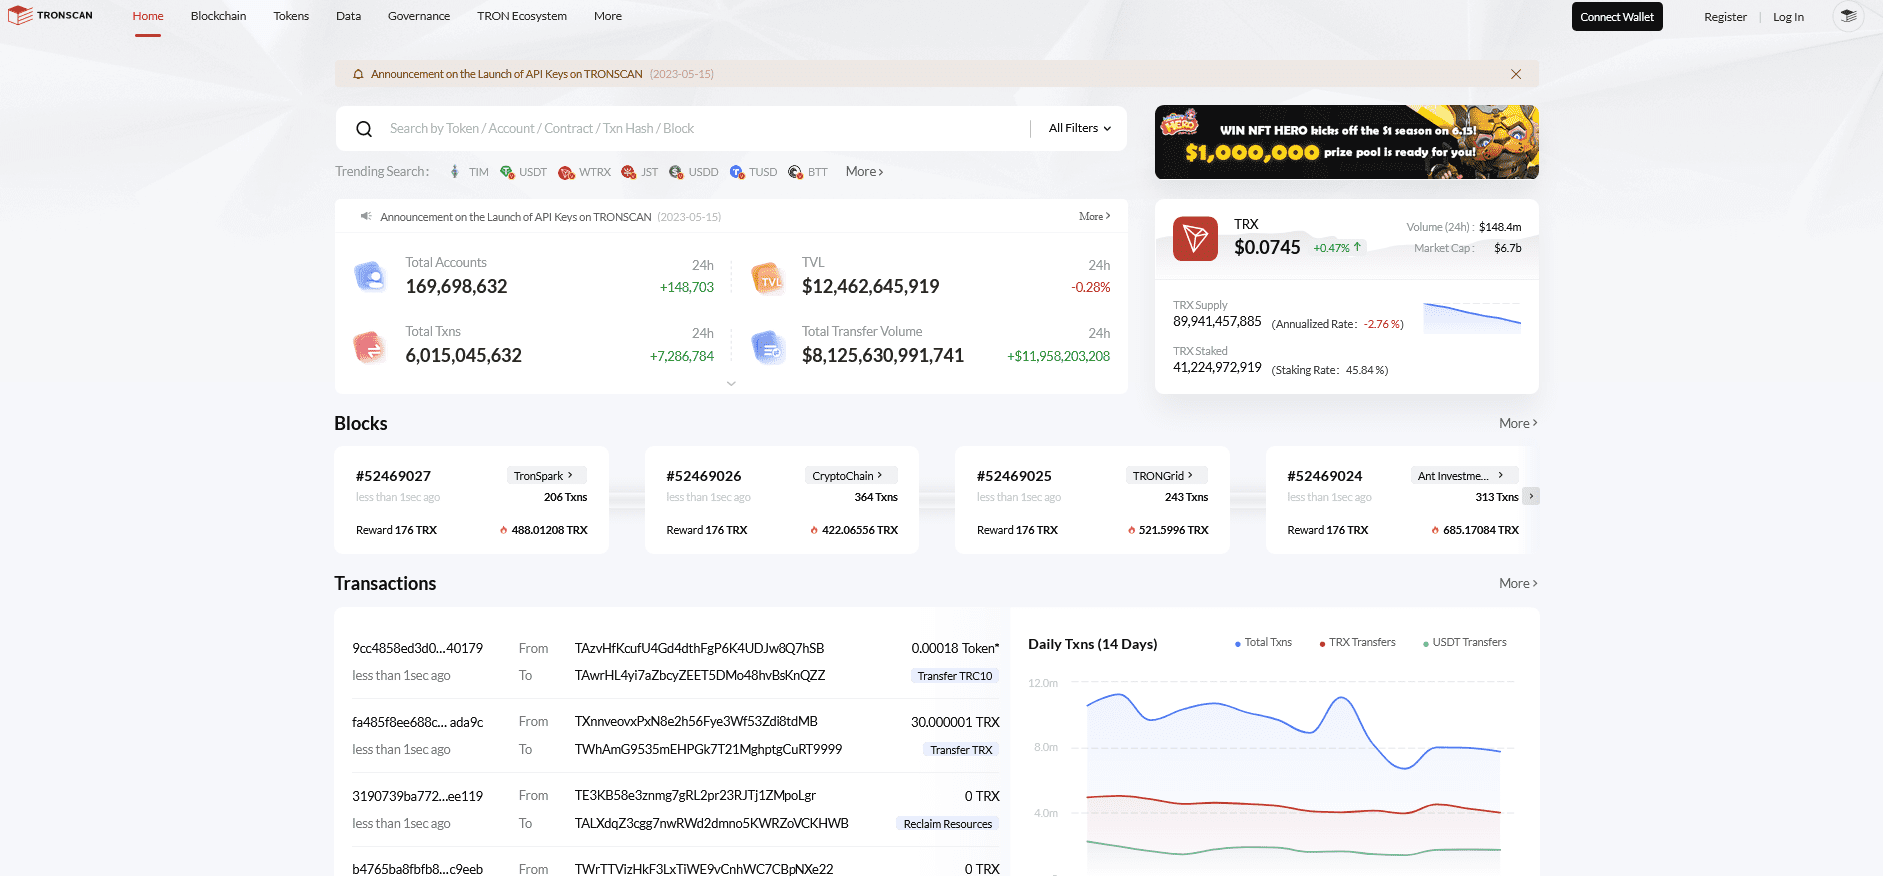Open transaction 9cc4858ed3d0...40179
This screenshot has height=876, width=1883.
(x=417, y=648)
